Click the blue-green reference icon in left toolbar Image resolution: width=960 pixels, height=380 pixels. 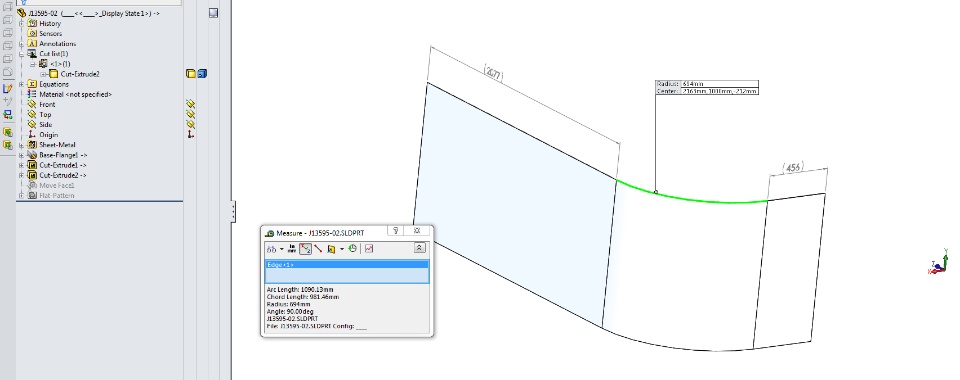(7, 114)
